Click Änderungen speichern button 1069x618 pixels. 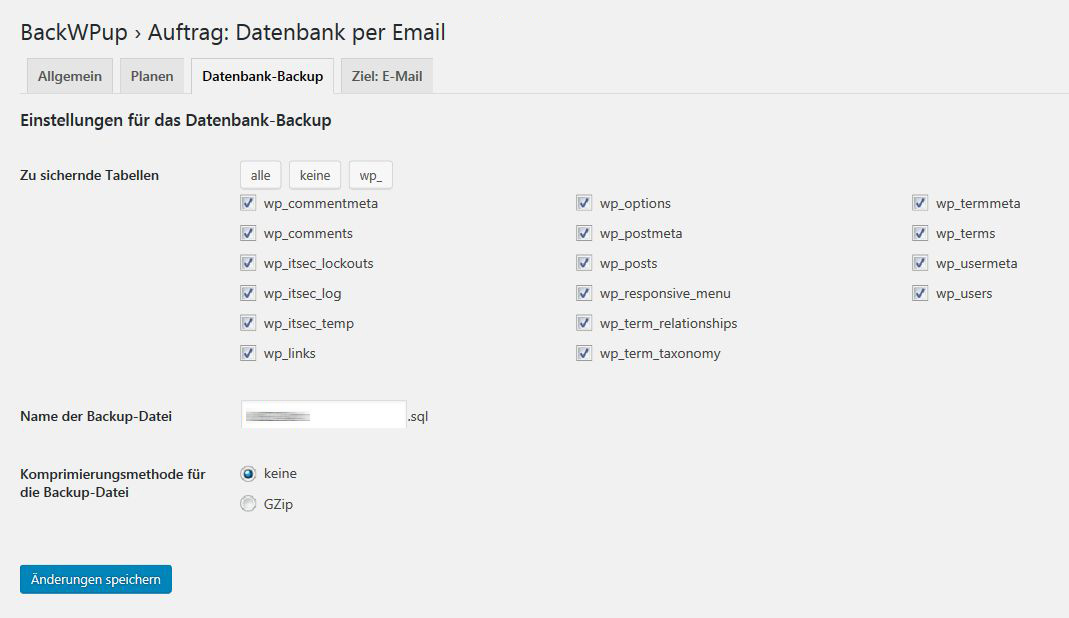95,579
